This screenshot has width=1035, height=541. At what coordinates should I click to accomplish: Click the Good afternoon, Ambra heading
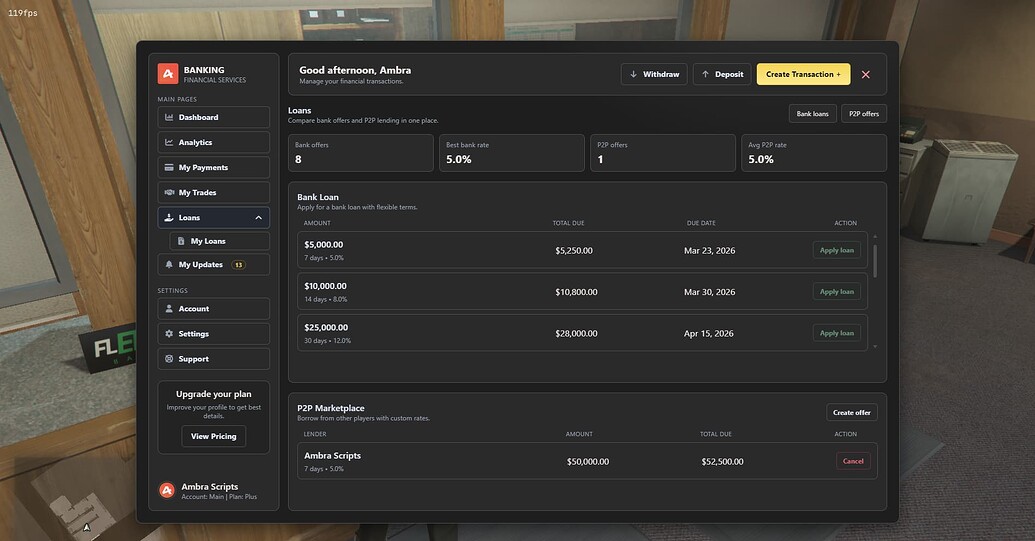355,70
